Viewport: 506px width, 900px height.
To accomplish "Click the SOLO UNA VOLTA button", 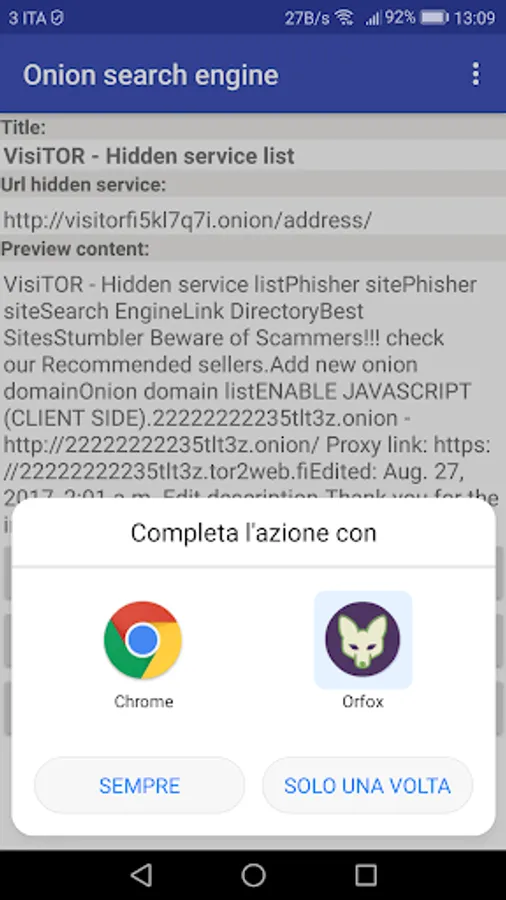I will point(367,785).
